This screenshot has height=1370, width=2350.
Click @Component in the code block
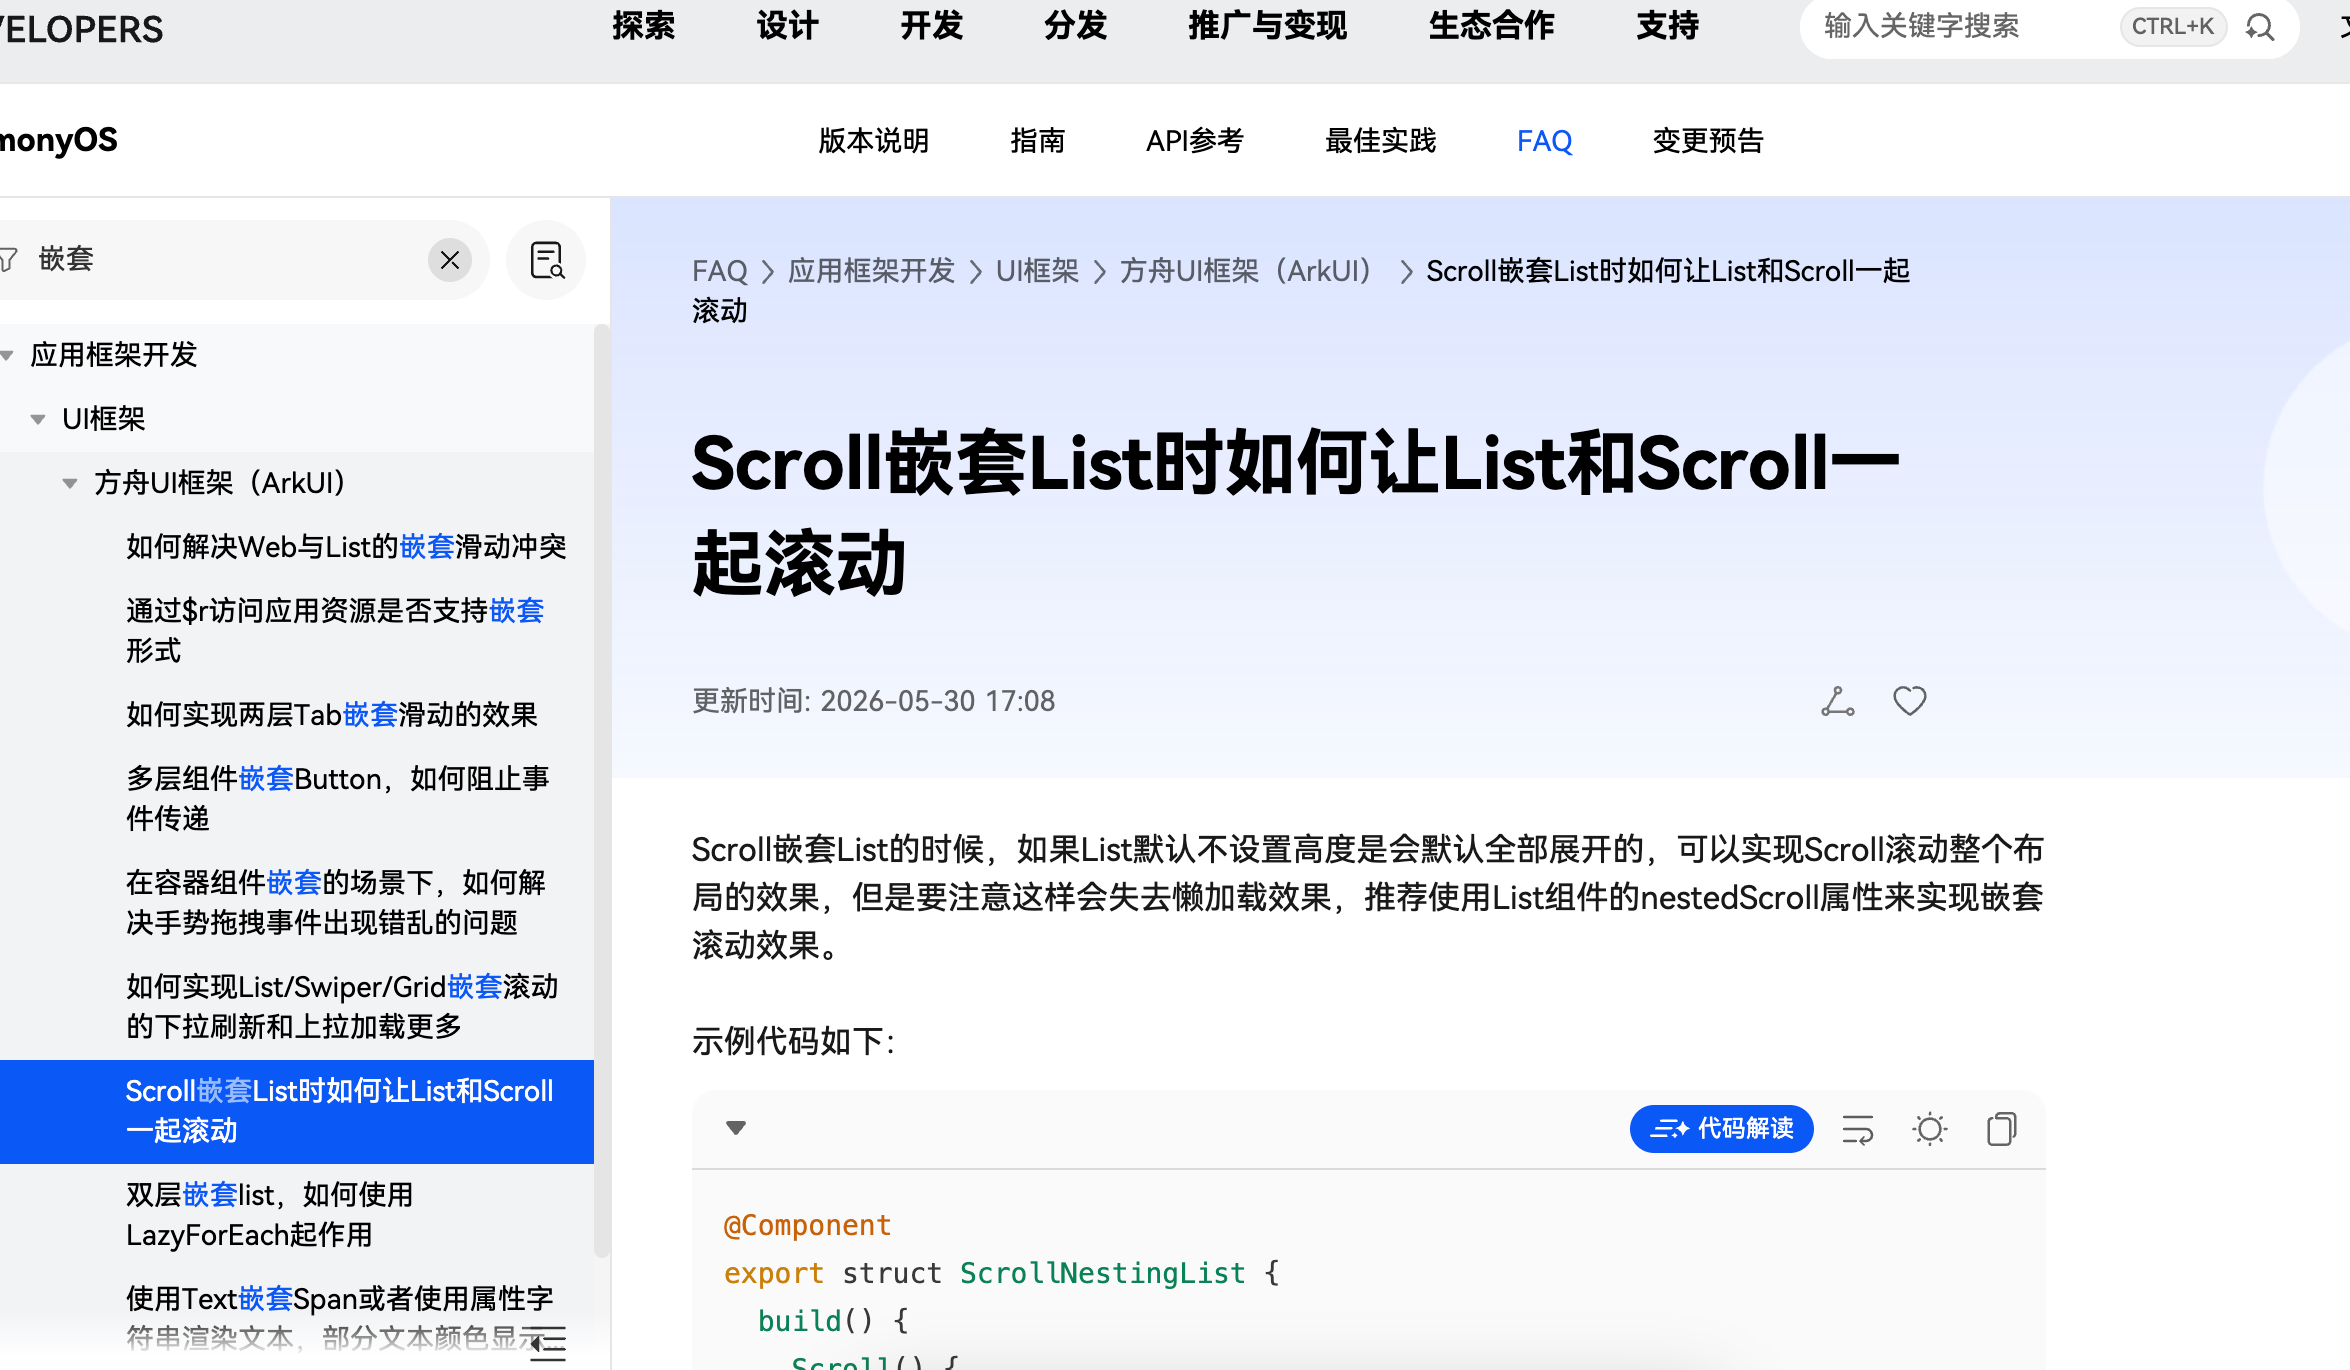(x=807, y=1225)
